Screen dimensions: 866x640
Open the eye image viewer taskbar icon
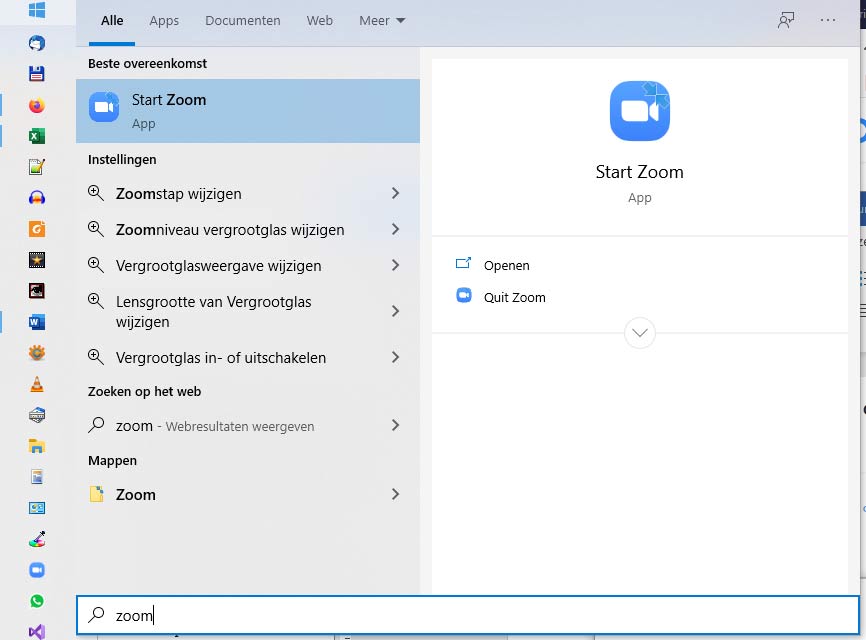[x=37, y=290]
